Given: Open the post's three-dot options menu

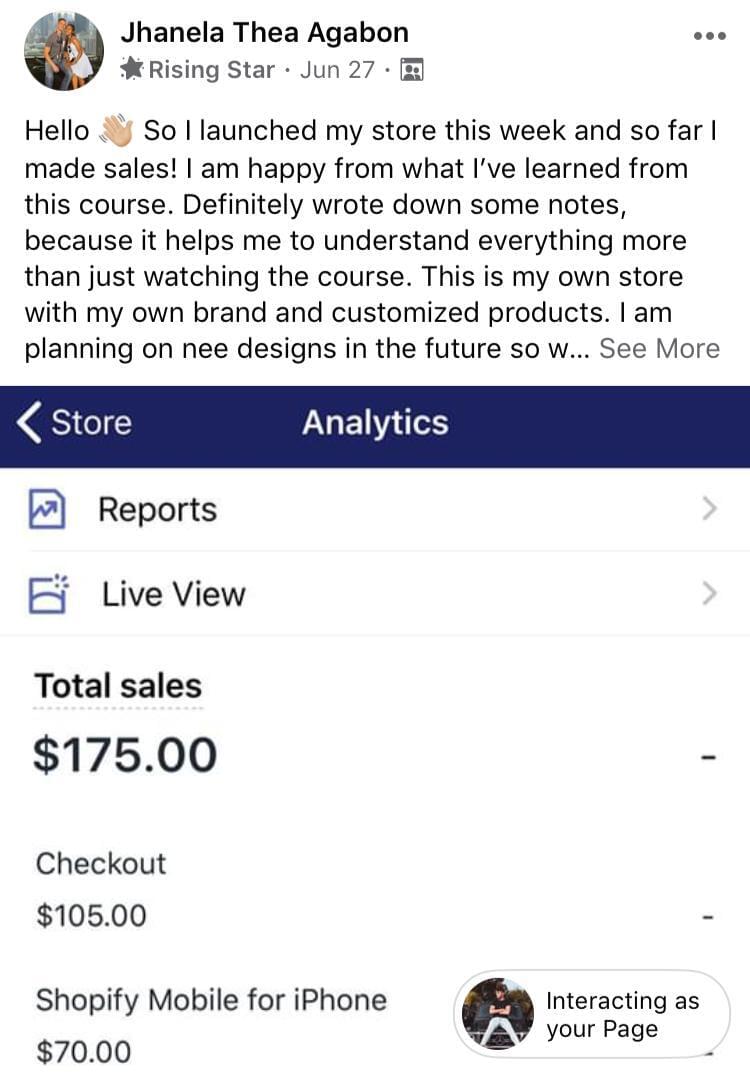Looking at the screenshot, I should tap(709, 35).
